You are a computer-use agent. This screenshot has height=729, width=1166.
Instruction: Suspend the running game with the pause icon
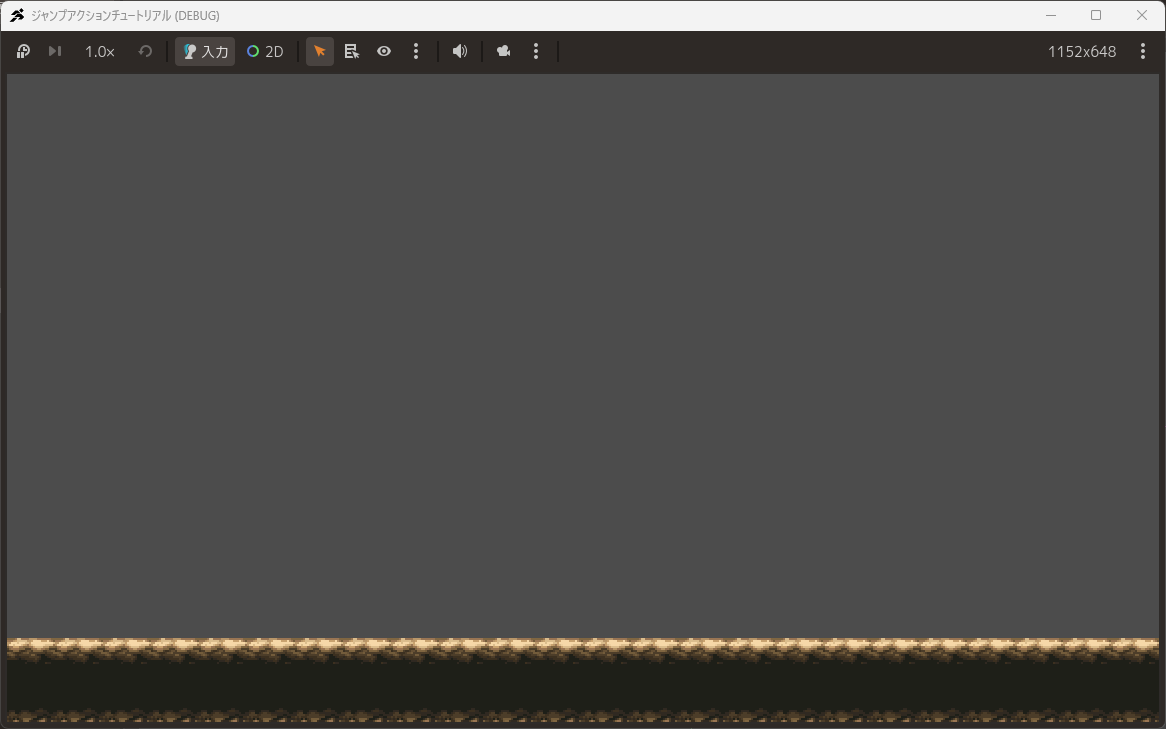pyautogui.click(x=23, y=51)
